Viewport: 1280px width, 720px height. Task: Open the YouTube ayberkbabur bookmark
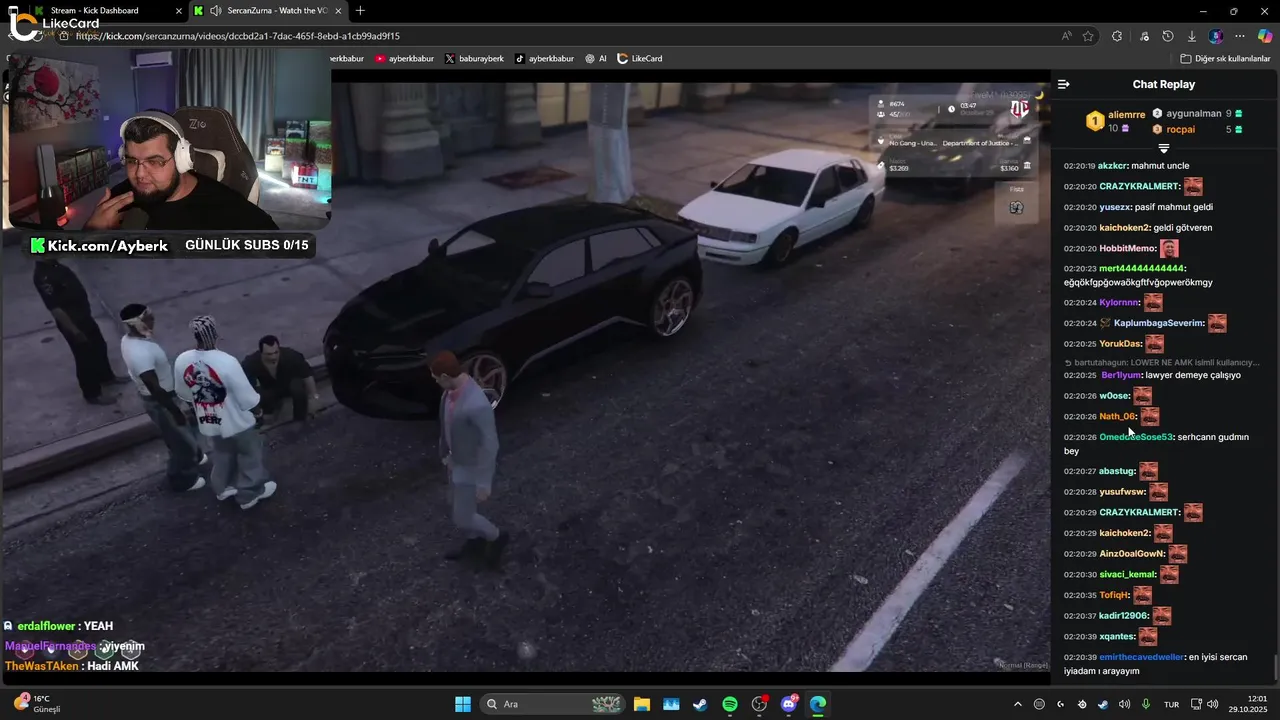click(405, 59)
